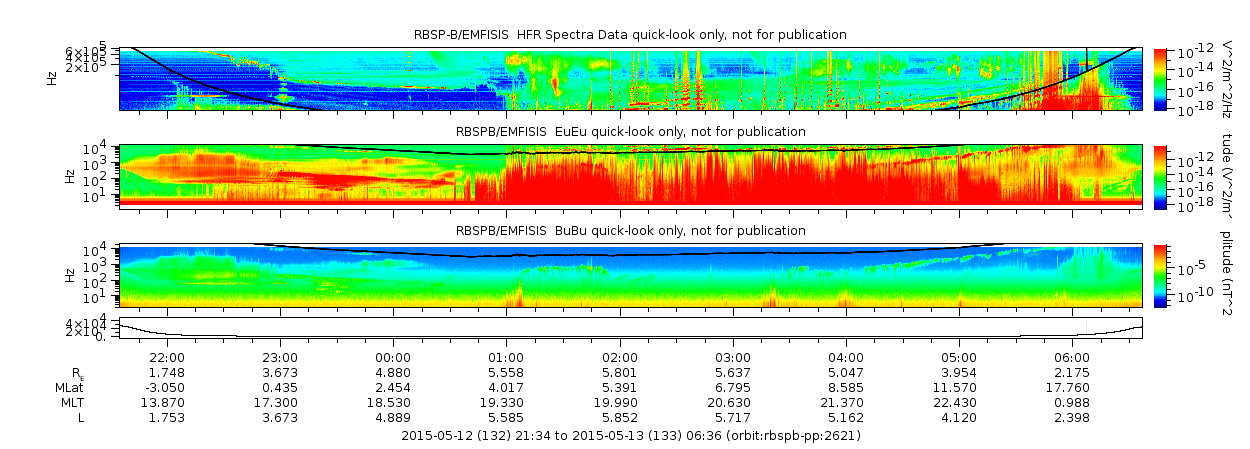Click the EuEu panel color bar

1160,175
